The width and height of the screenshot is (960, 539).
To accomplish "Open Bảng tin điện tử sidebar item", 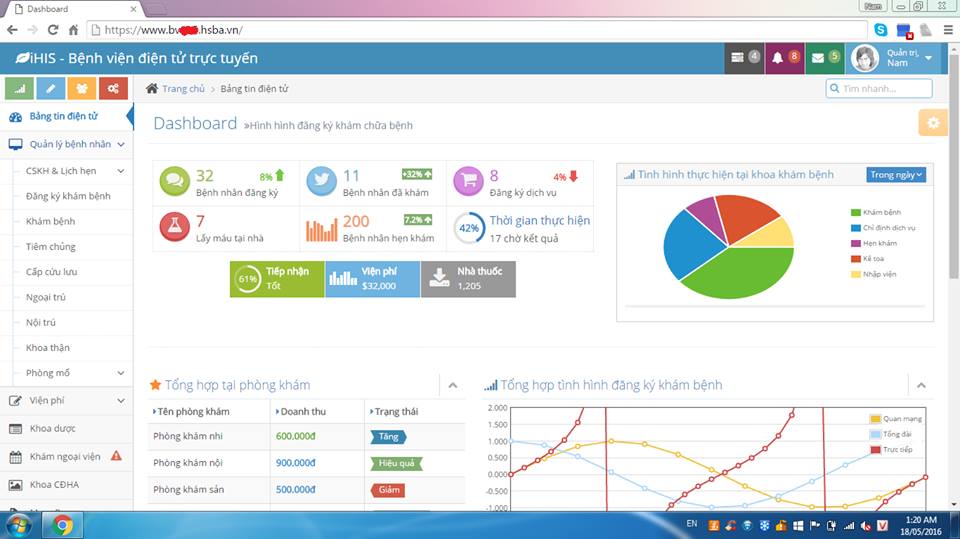I will point(66,116).
